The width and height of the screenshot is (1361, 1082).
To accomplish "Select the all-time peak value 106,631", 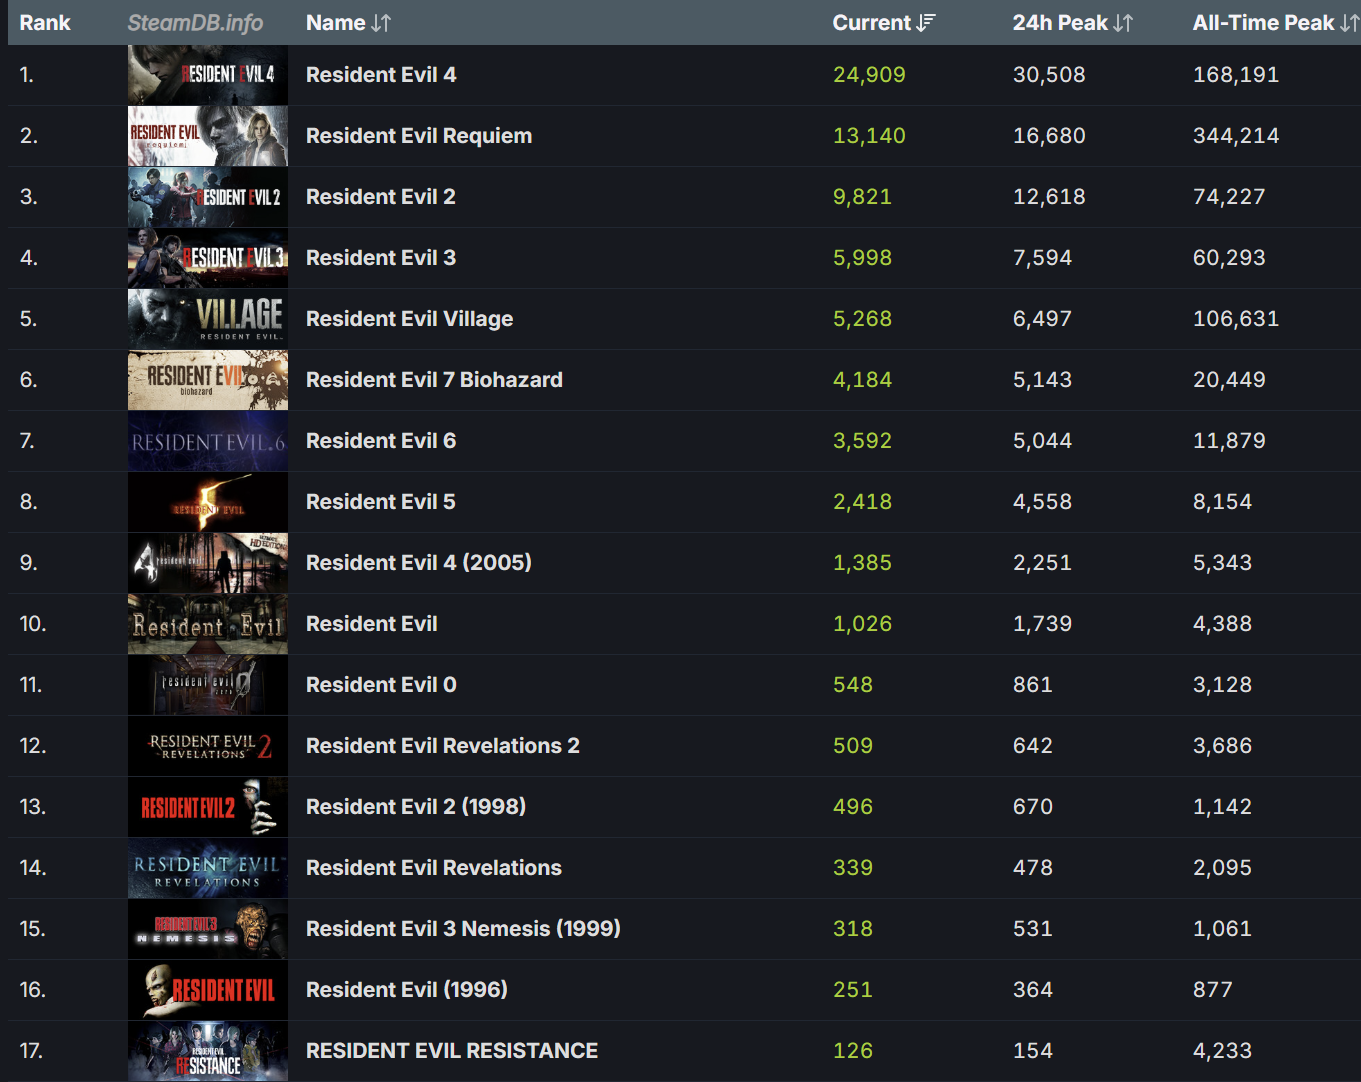I will coord(1236,319).
